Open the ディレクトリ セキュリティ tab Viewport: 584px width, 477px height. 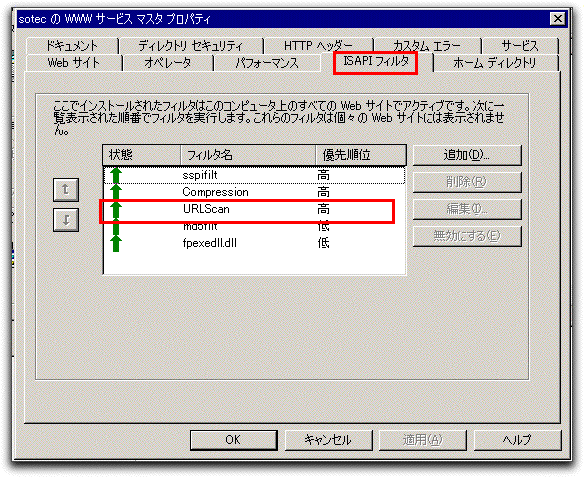tap(191, 46)
